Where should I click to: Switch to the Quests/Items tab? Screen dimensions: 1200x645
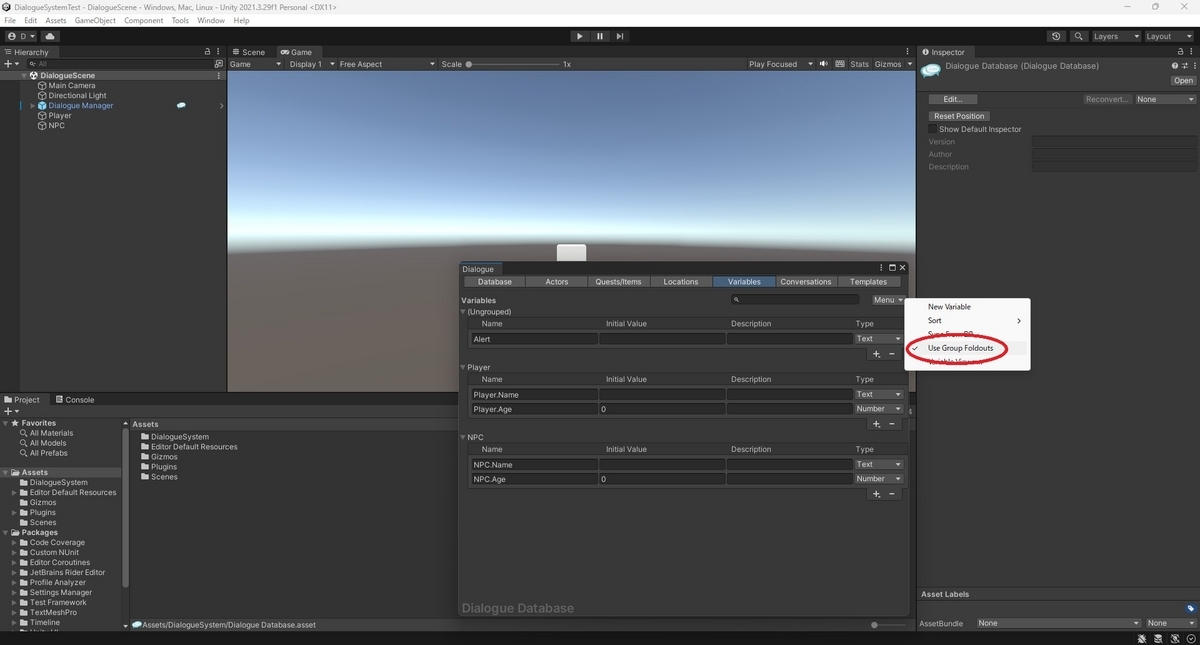[618, 282]
